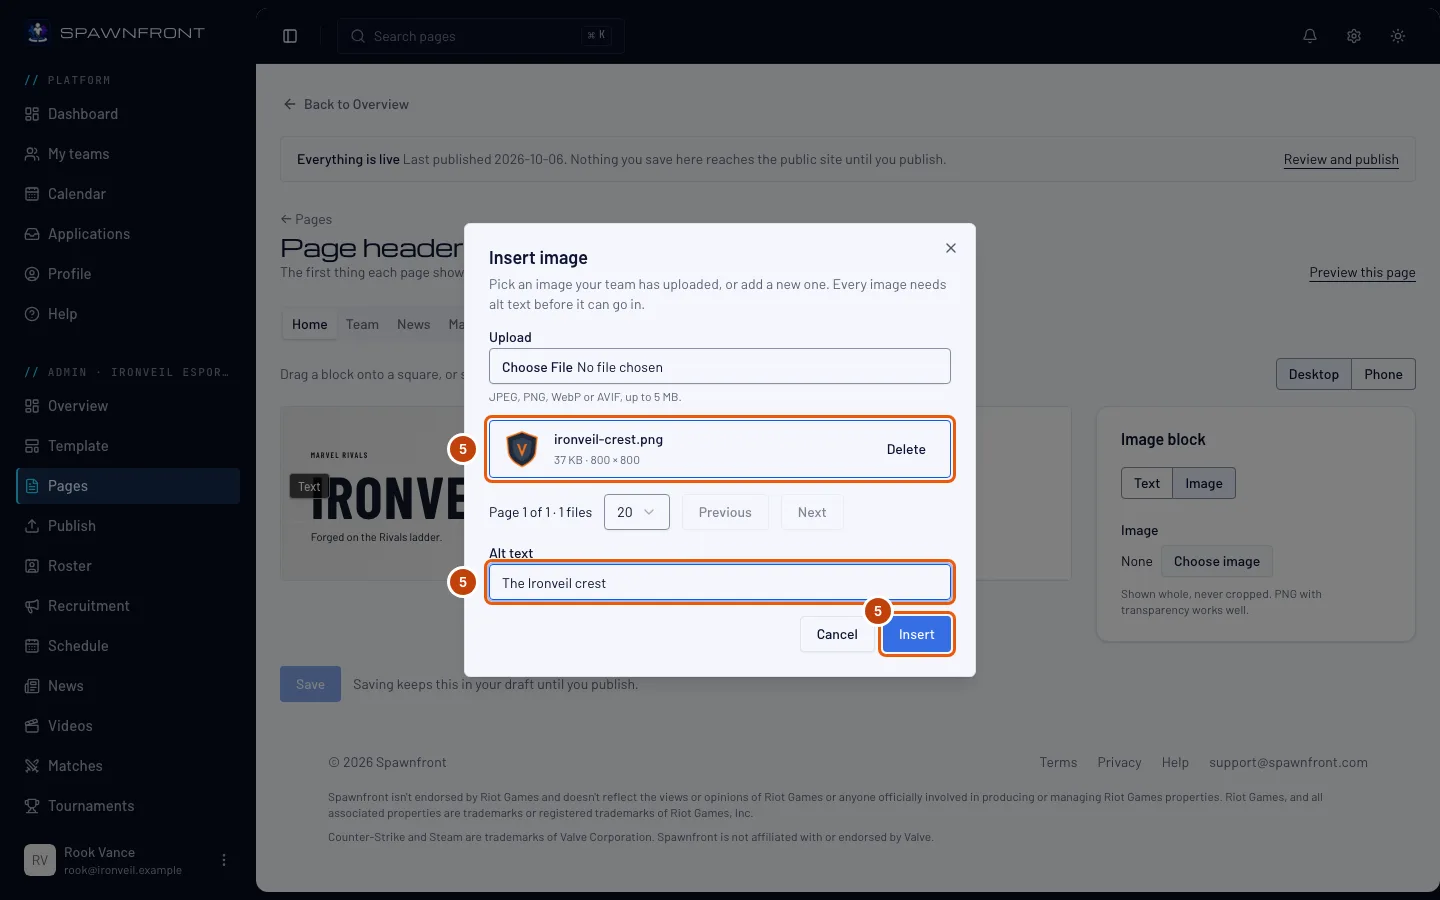This screenshot has height=900, width=1440.
Task: Toggle the sidebar panel icon
Action: [290, 36]
